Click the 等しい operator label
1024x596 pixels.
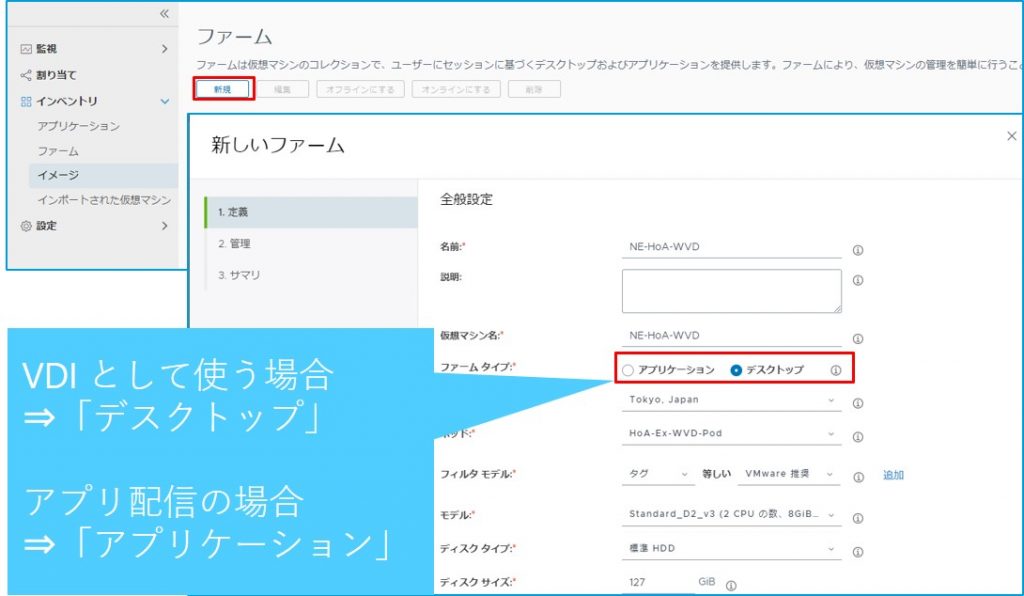tap(716, 474)
